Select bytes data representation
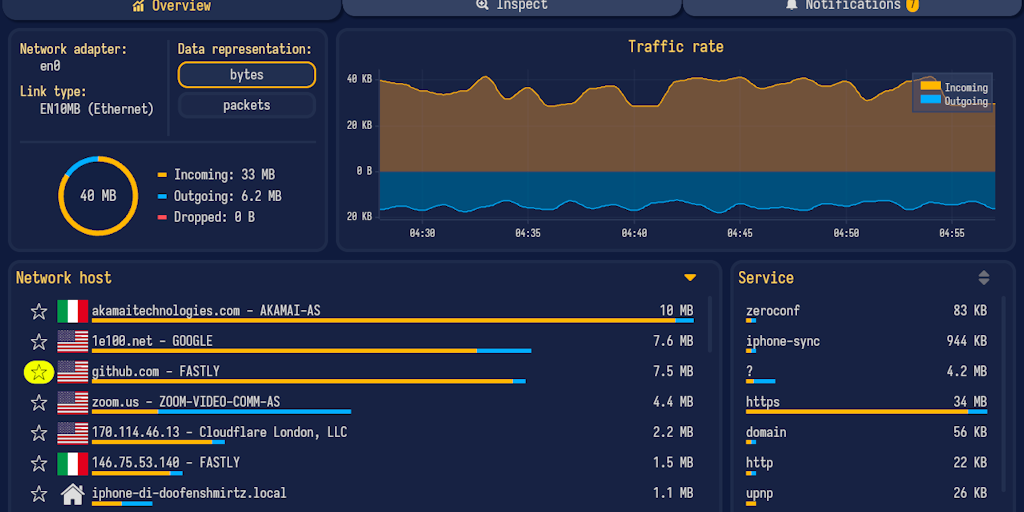This screenshot has height=512, width=1024. click(x=247, y=75)
